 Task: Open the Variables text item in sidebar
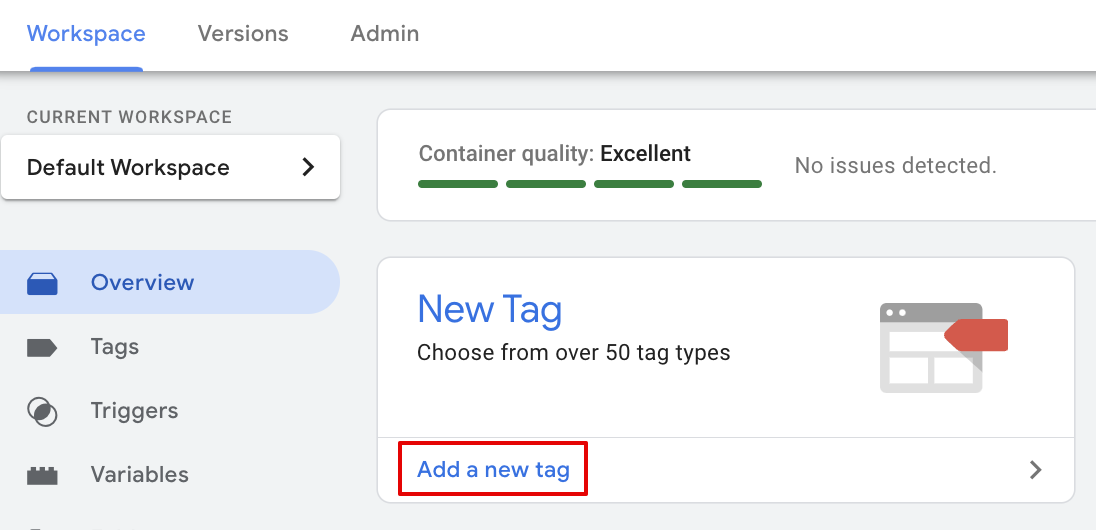tap(139, 475)
